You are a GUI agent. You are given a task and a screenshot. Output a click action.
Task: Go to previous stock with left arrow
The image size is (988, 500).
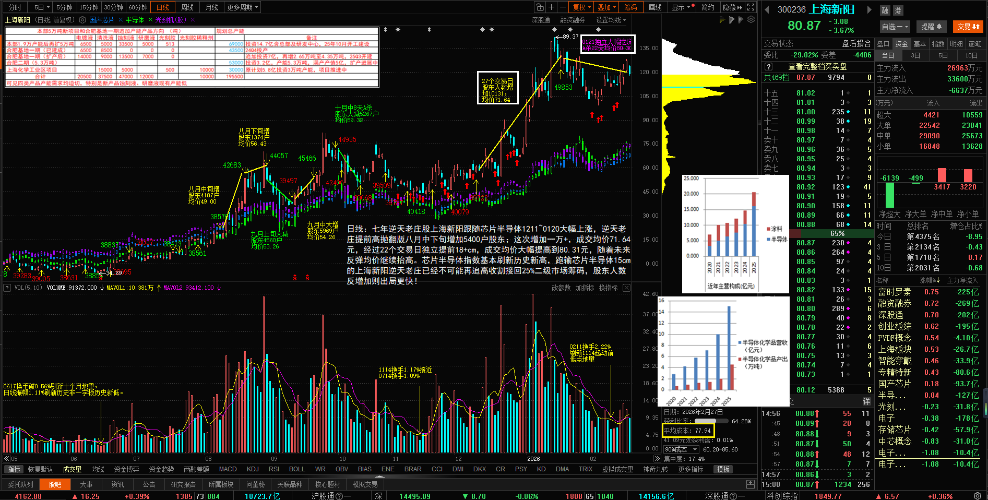click(767, 9)
